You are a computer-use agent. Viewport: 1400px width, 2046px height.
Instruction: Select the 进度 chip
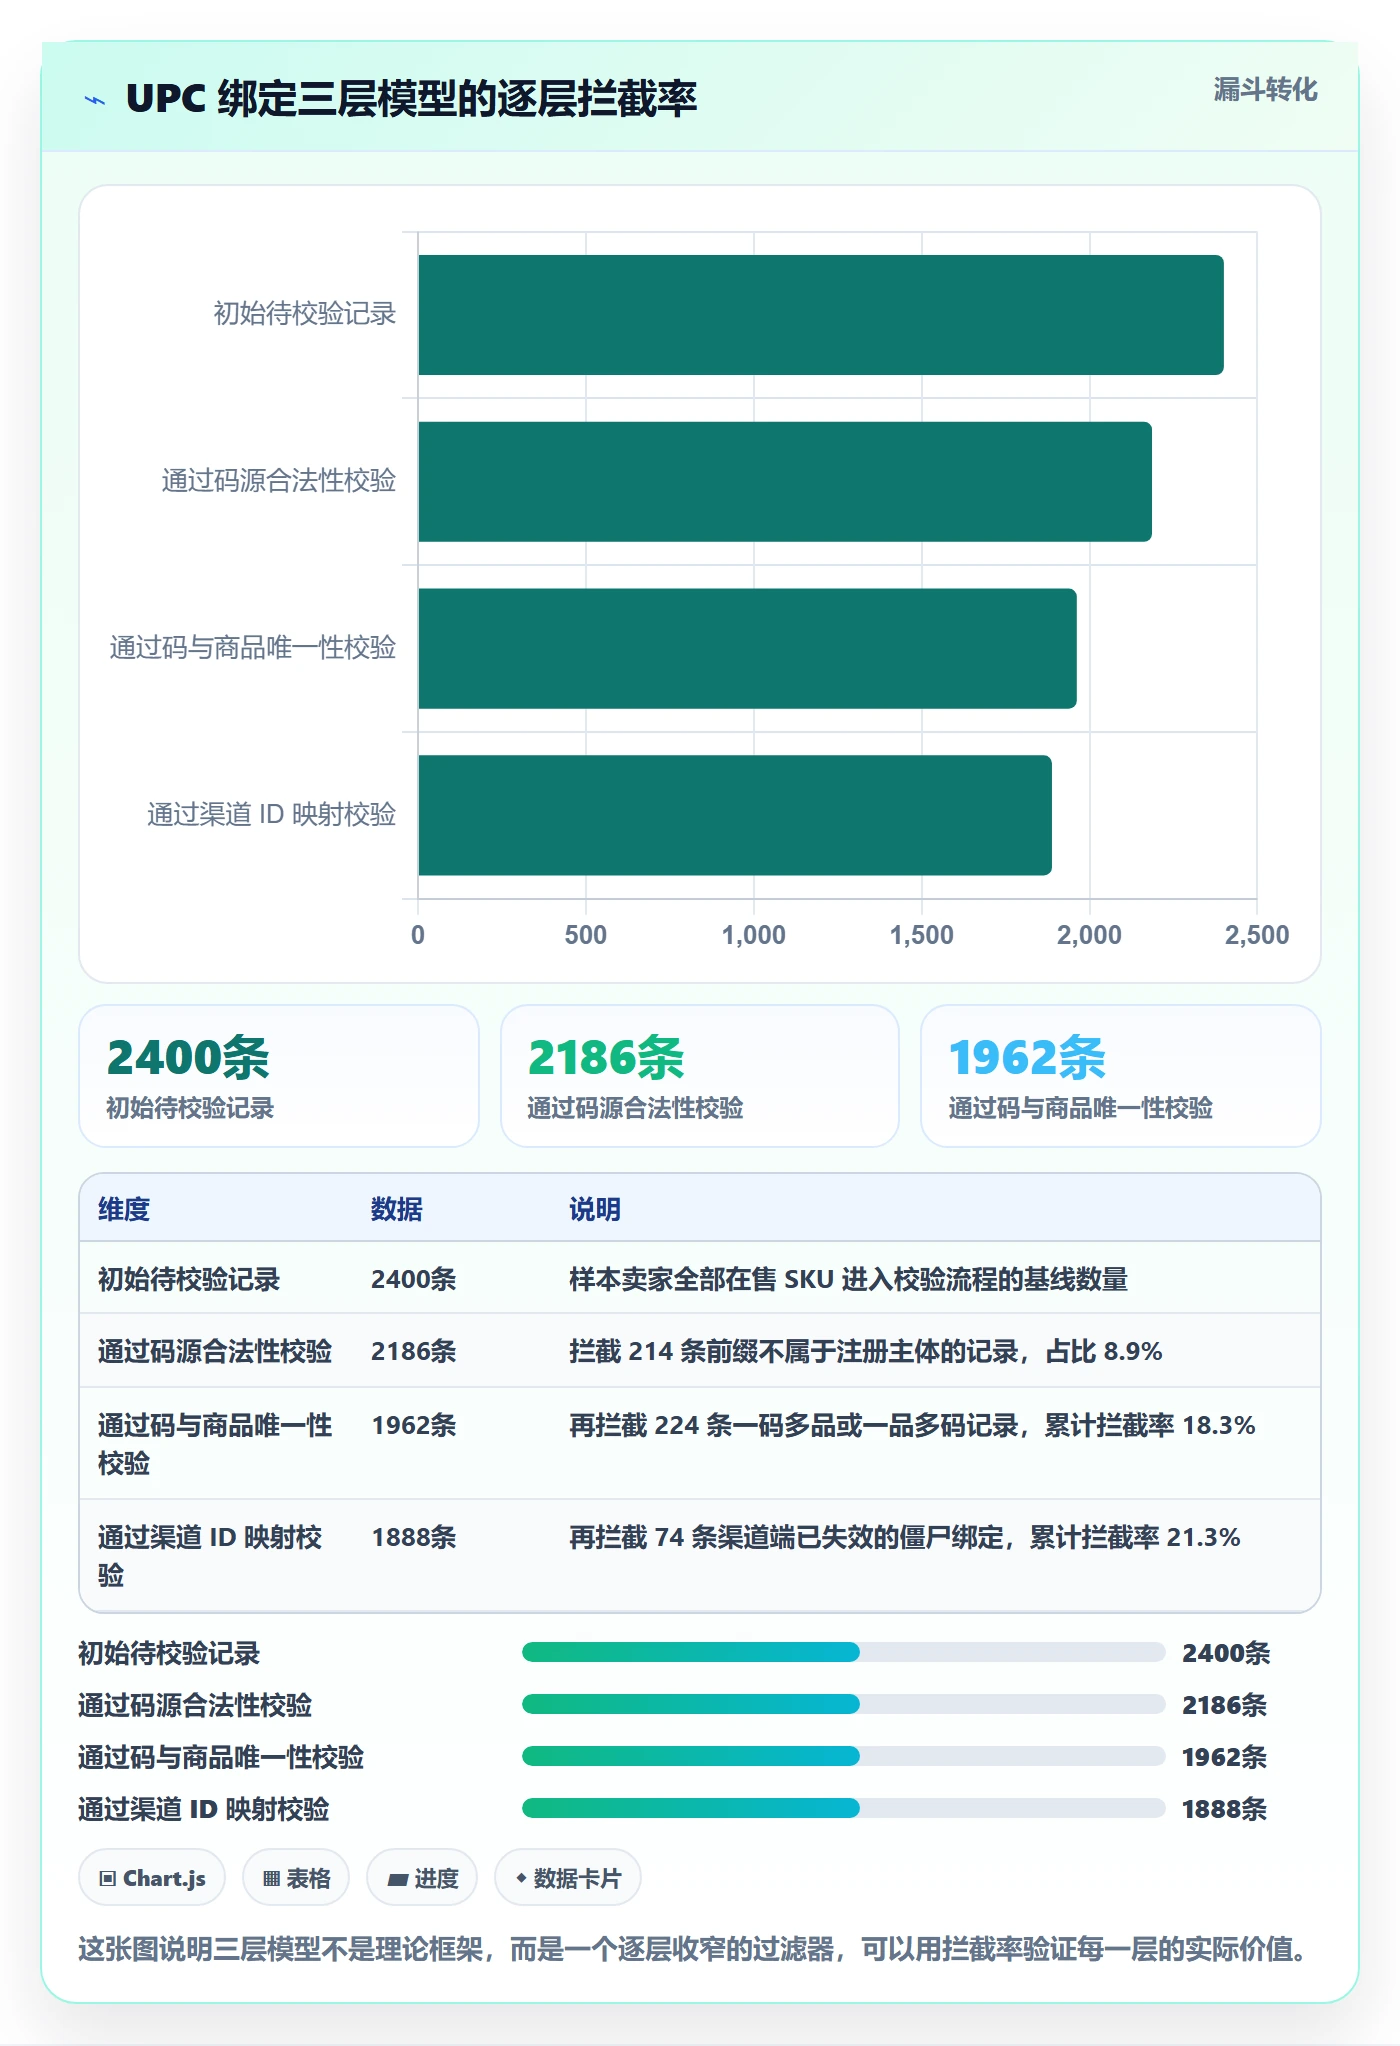tap(422, 1878)
